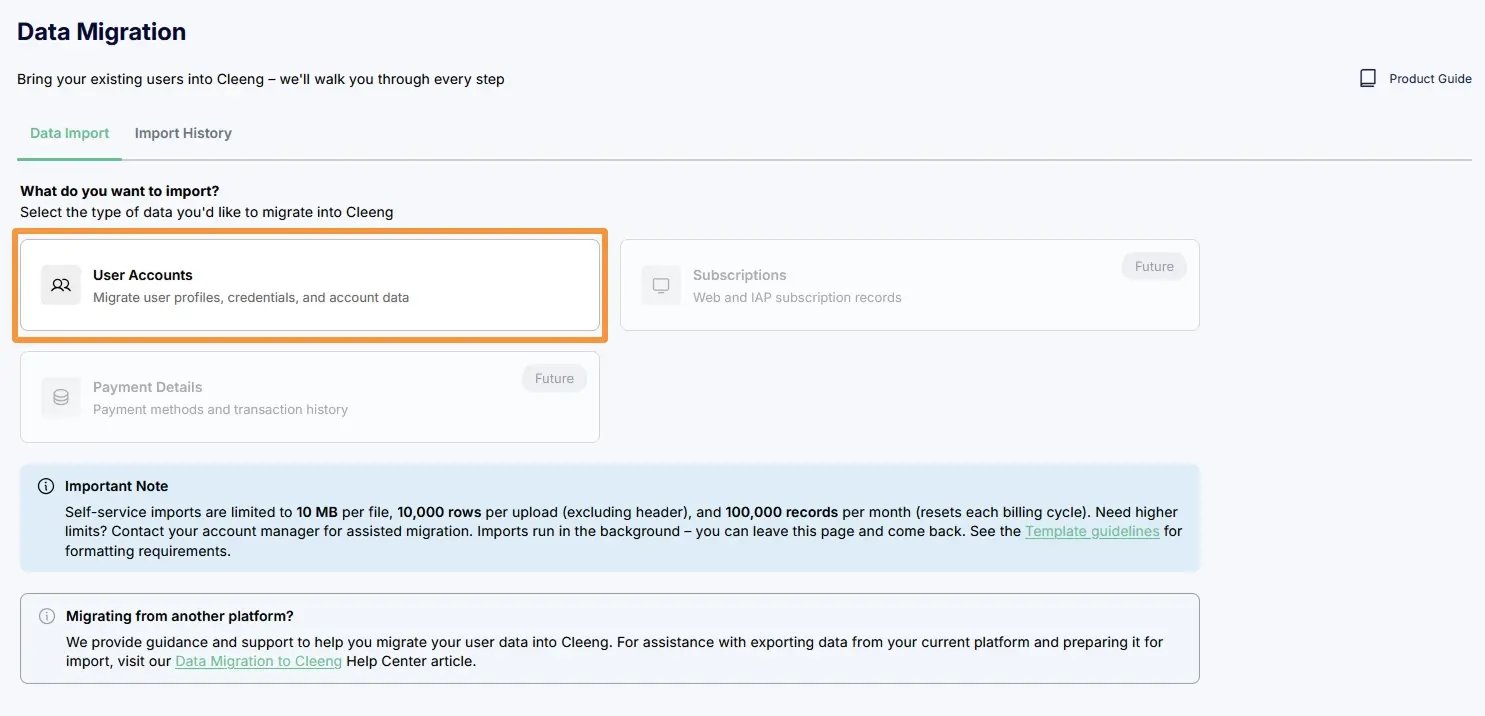This screenshot has width=1485, height=716.
Task: Select the Subscriptions import card
Action: 910,285
